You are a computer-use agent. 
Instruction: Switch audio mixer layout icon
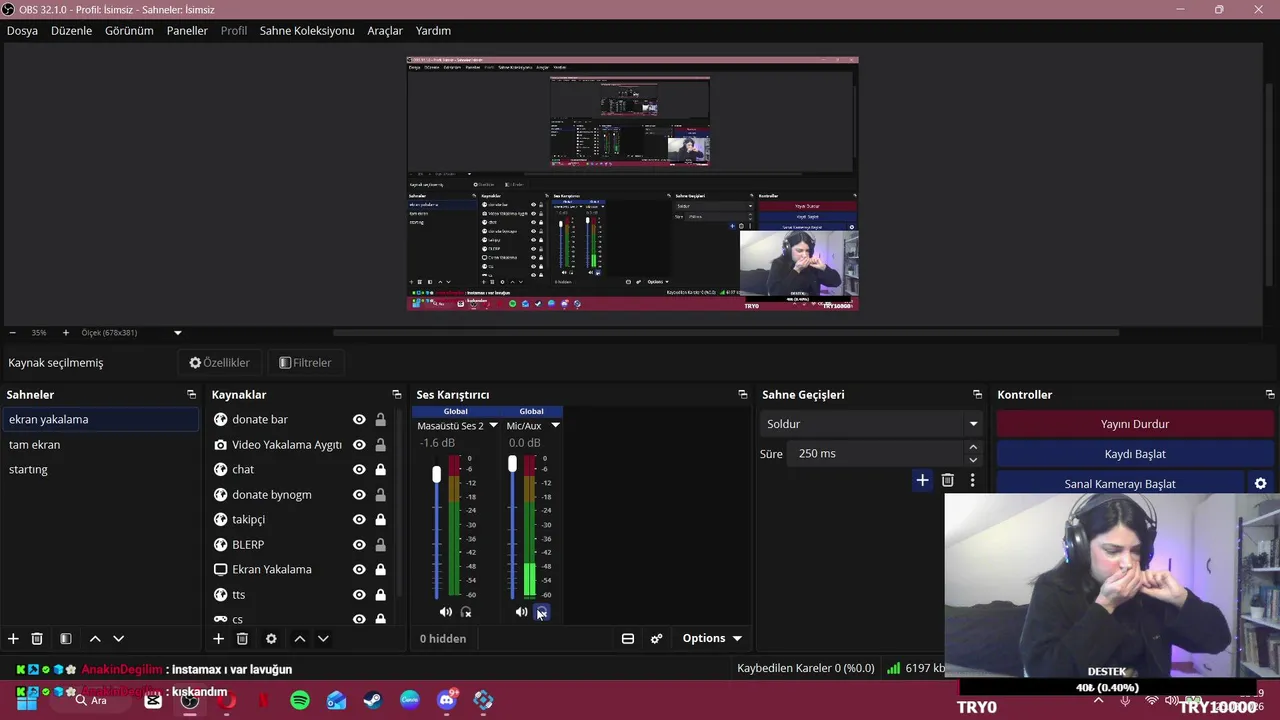(628, 638)
